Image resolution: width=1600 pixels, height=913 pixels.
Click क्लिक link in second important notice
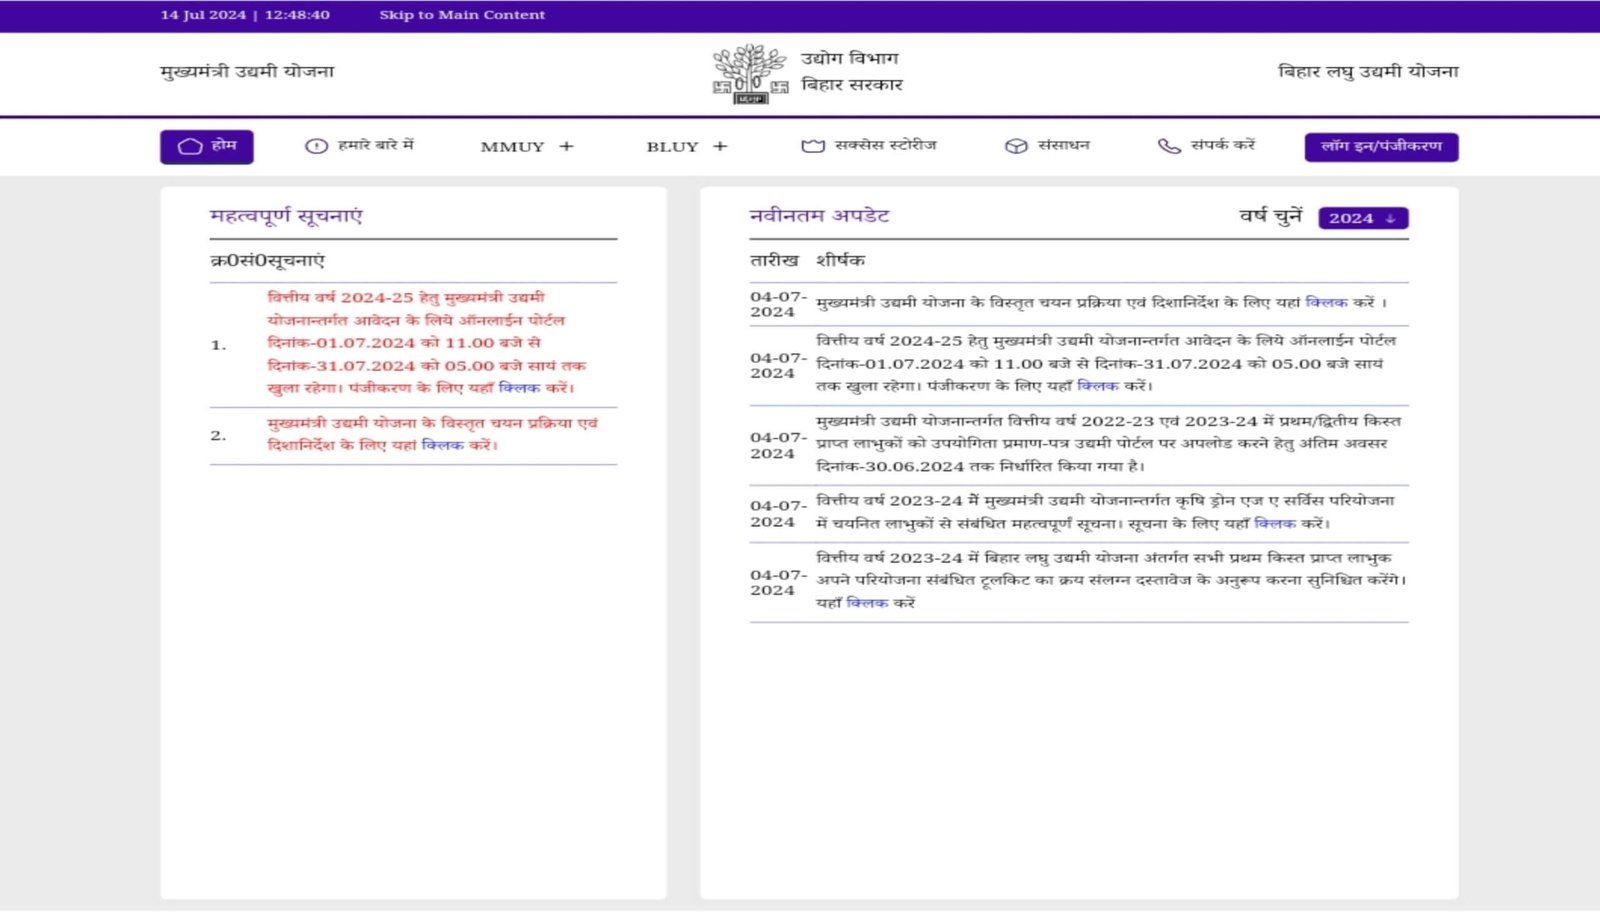click(x=442, y=445)
